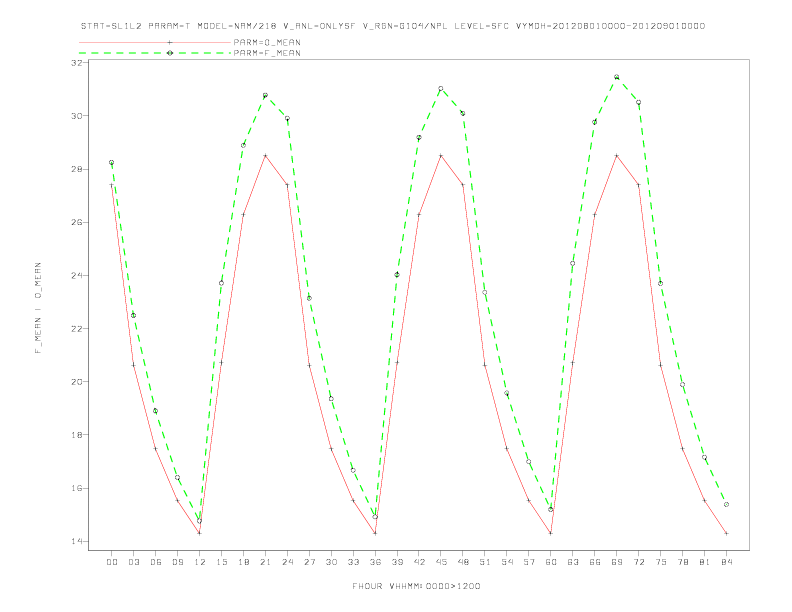
Task: Select red O_MEAN minimum marker at hour 36
Action: click(x=375, y=533)
